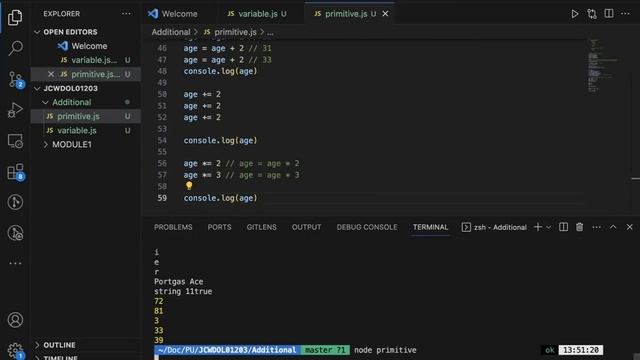Expand the Outline section
The image size is (640, 360).
coord(37,345)
